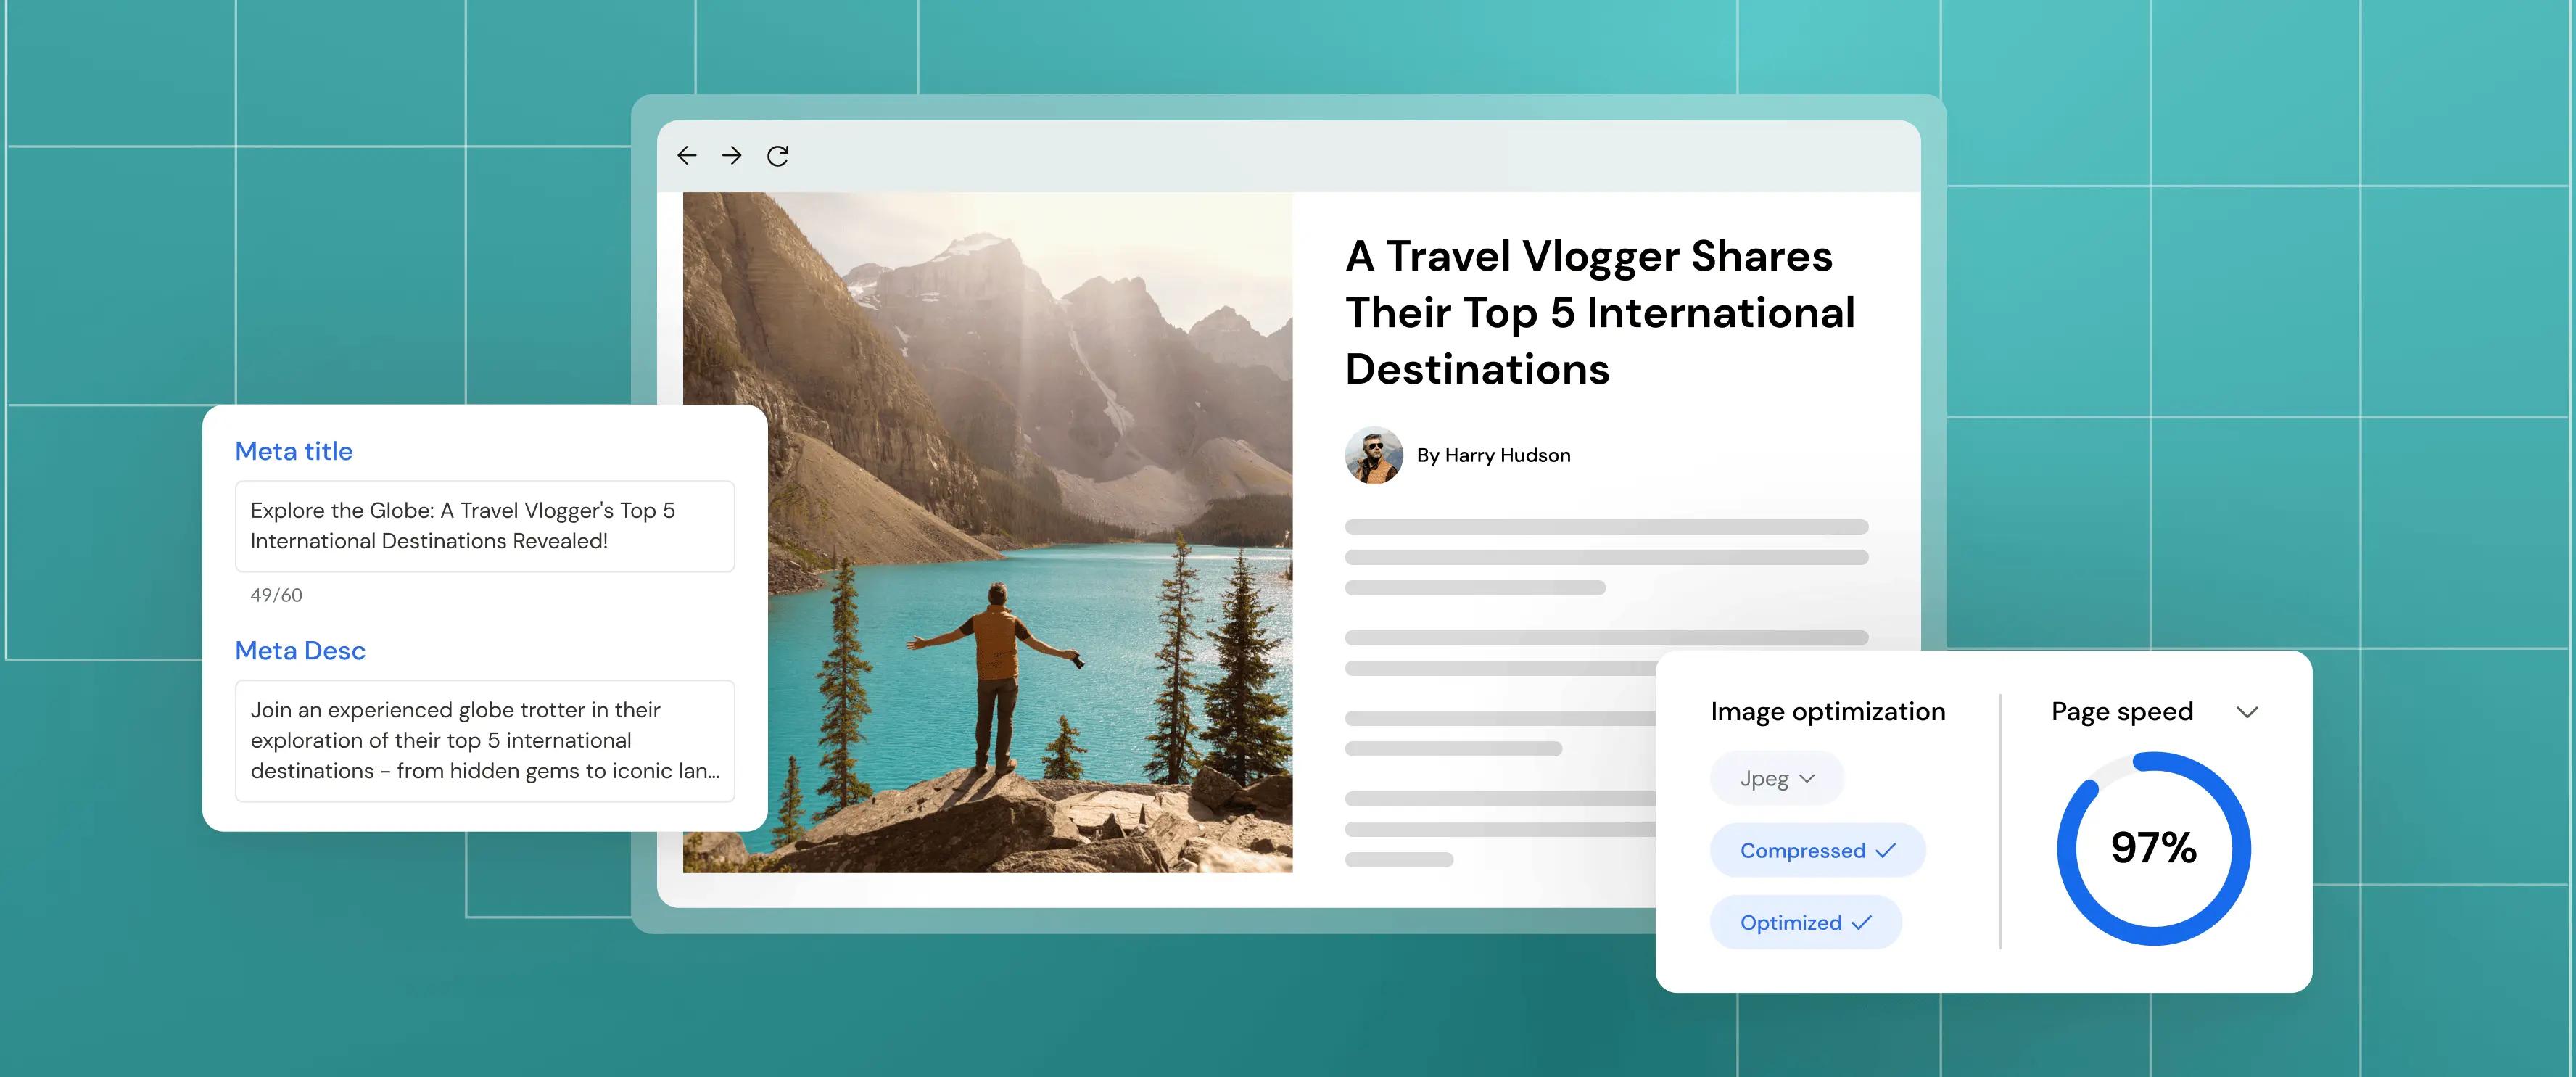Screen dimensions: 2576x1077
Task: Click the page reload icon
Action: (x=778, y=156)
